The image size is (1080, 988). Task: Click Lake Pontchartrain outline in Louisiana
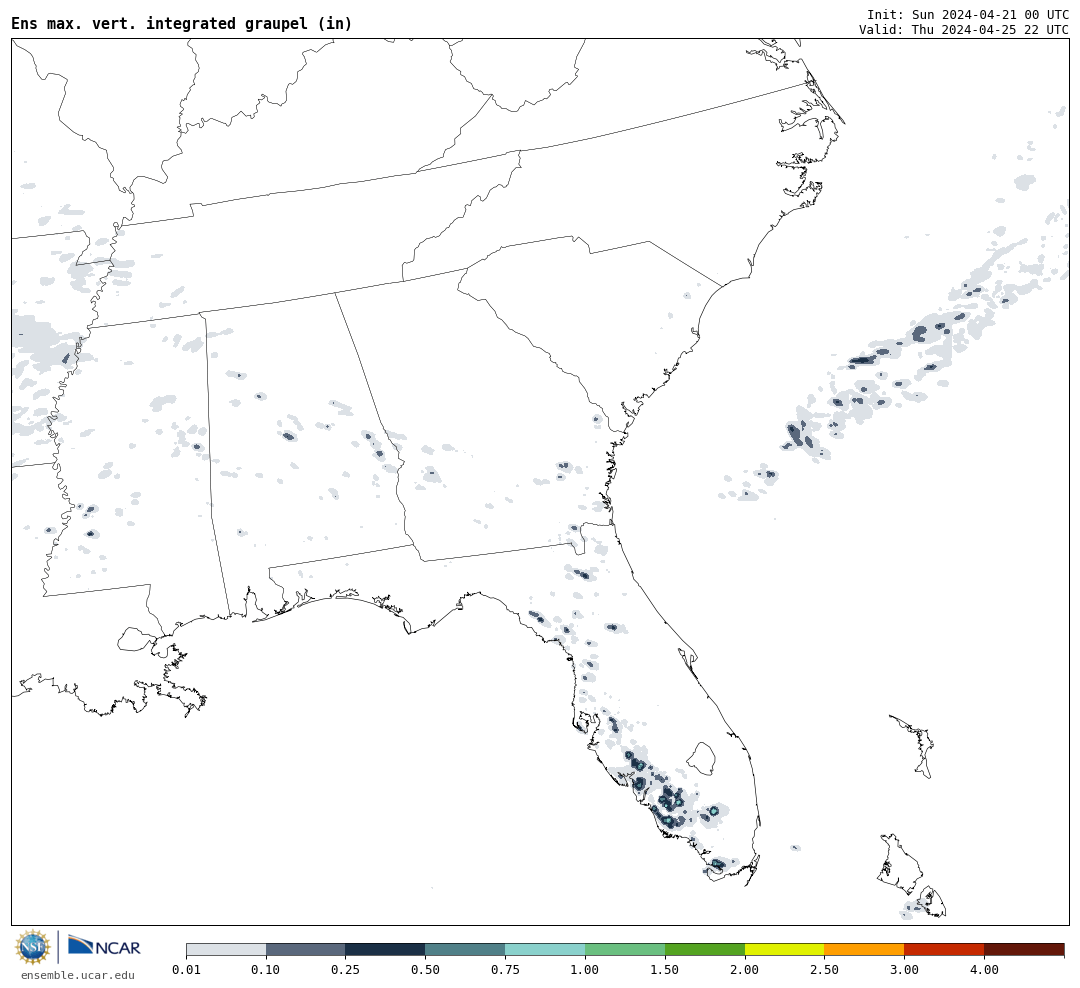[x=135, y=639]
